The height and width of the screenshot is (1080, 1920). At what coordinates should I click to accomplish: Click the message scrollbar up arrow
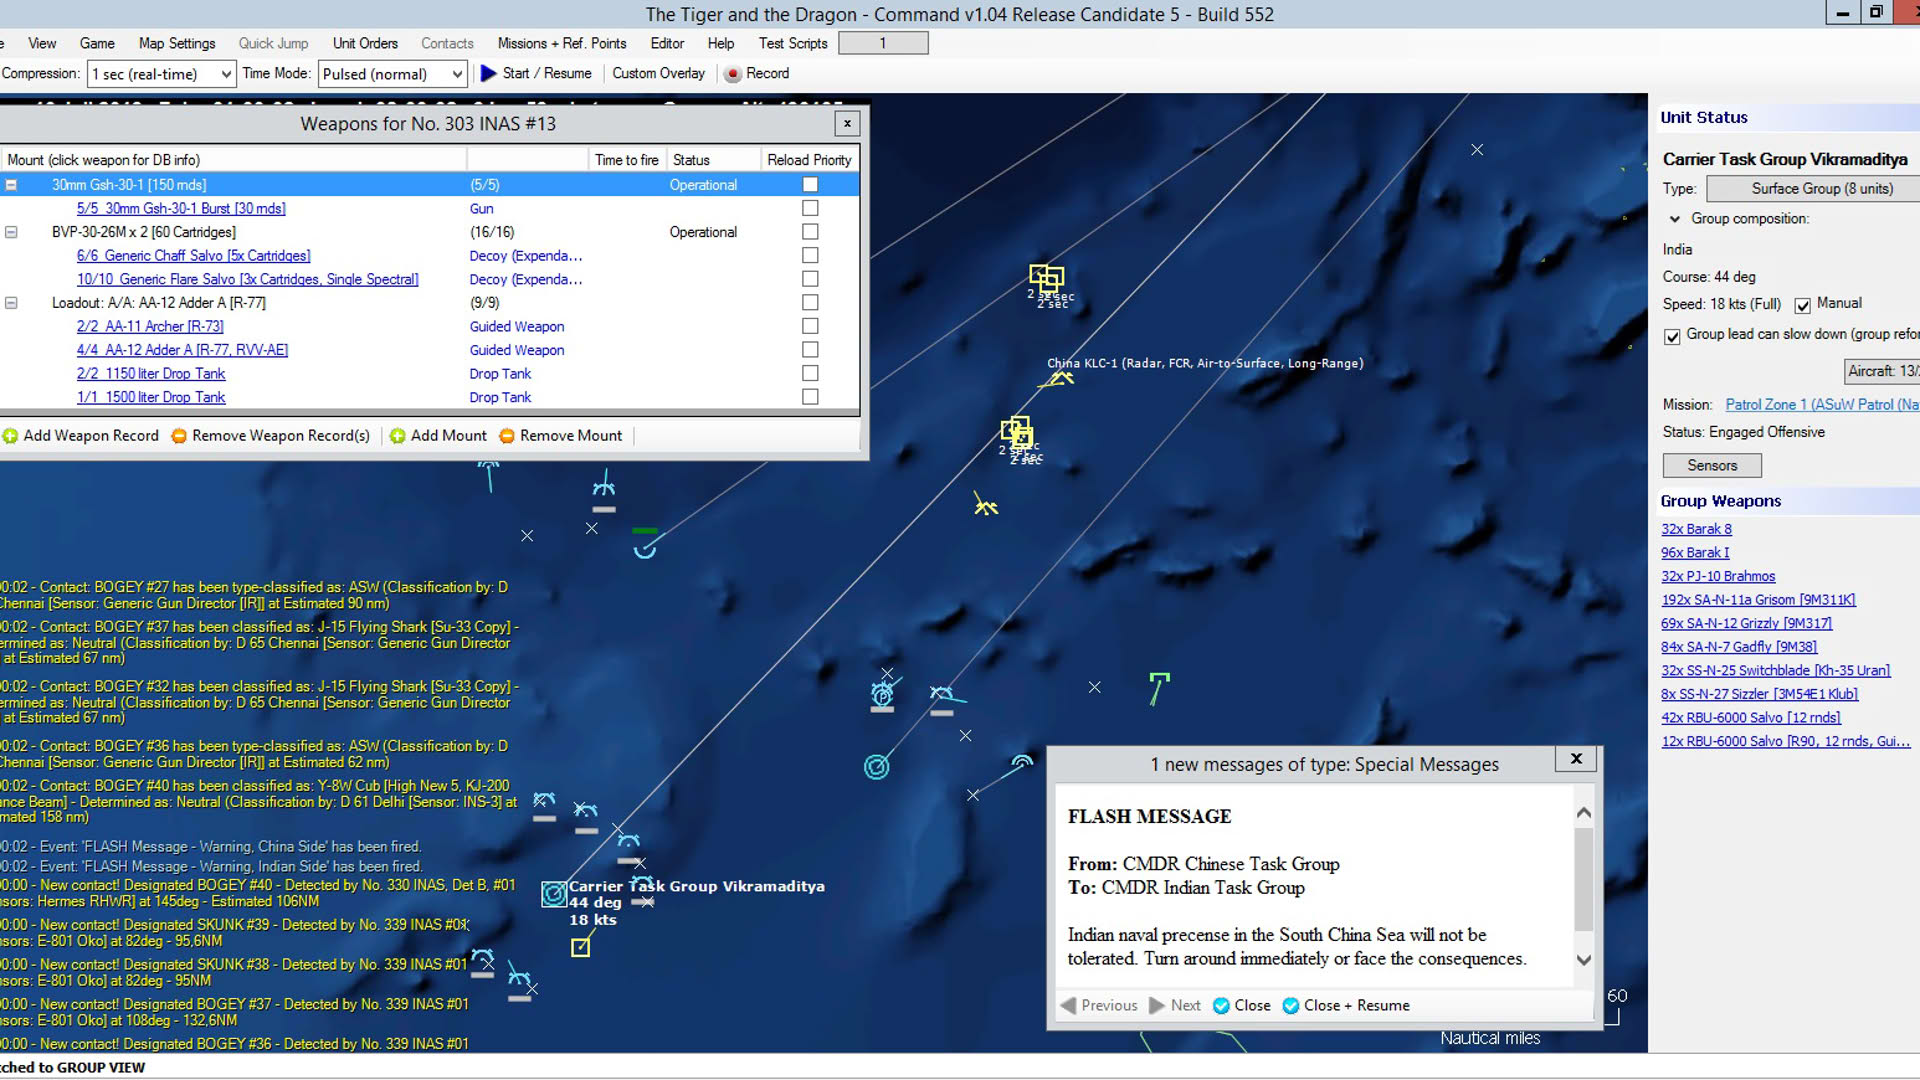[1584, 813]
